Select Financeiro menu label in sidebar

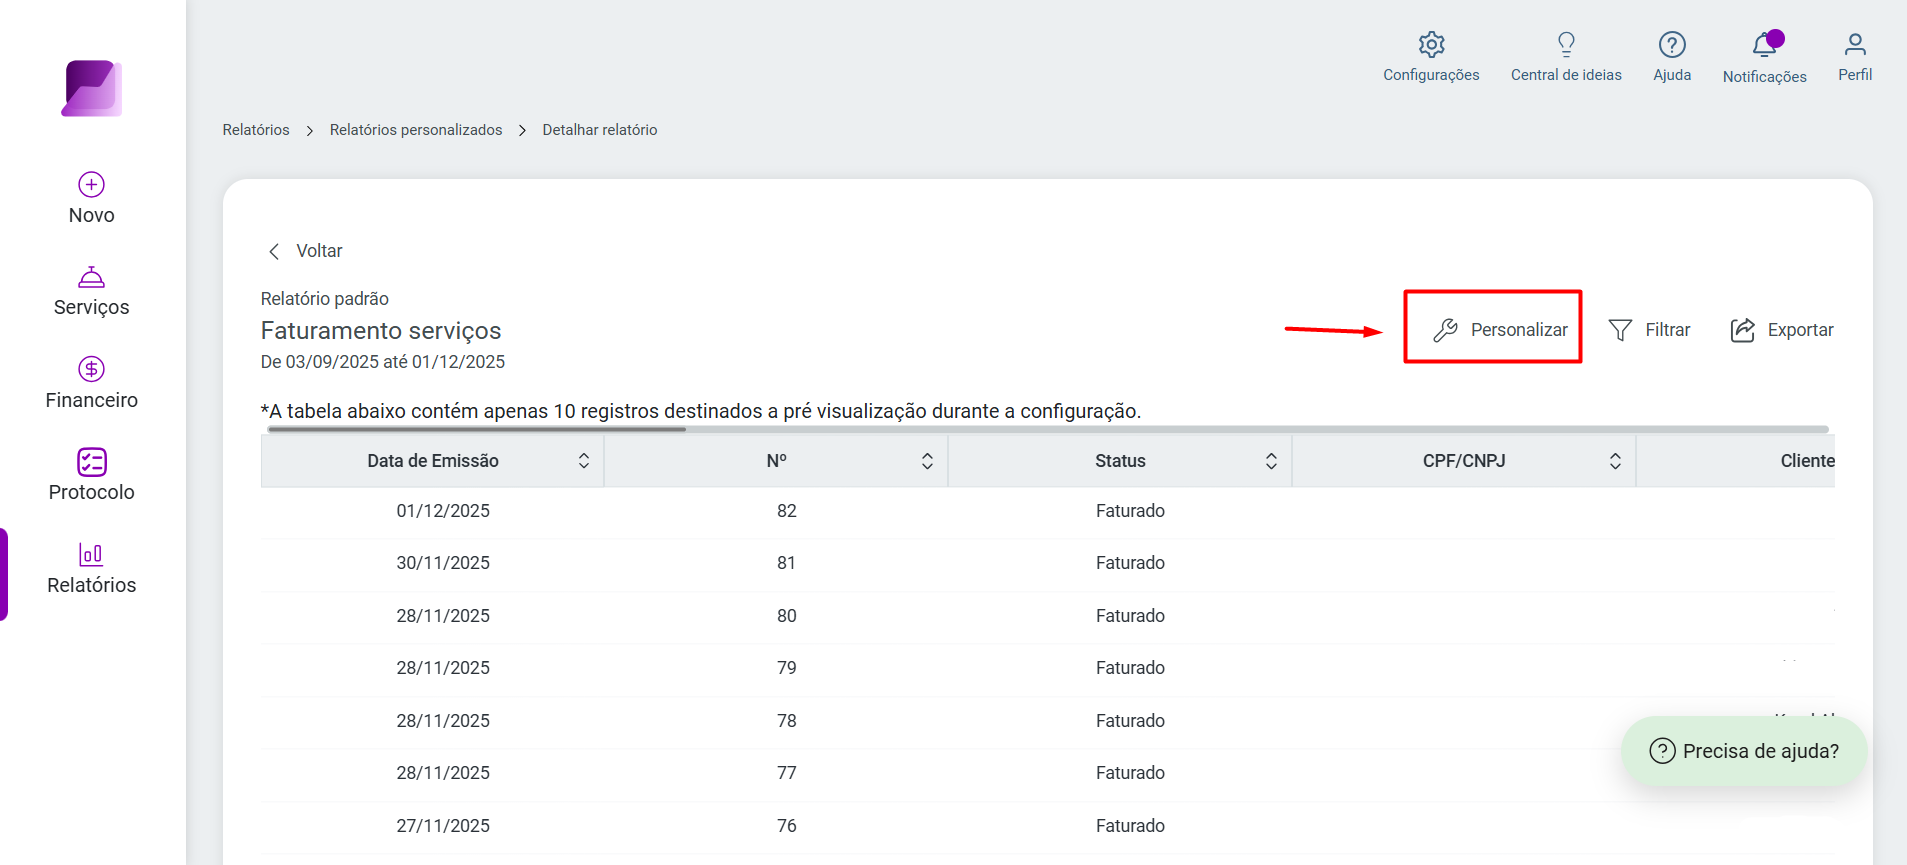(91, 400)
